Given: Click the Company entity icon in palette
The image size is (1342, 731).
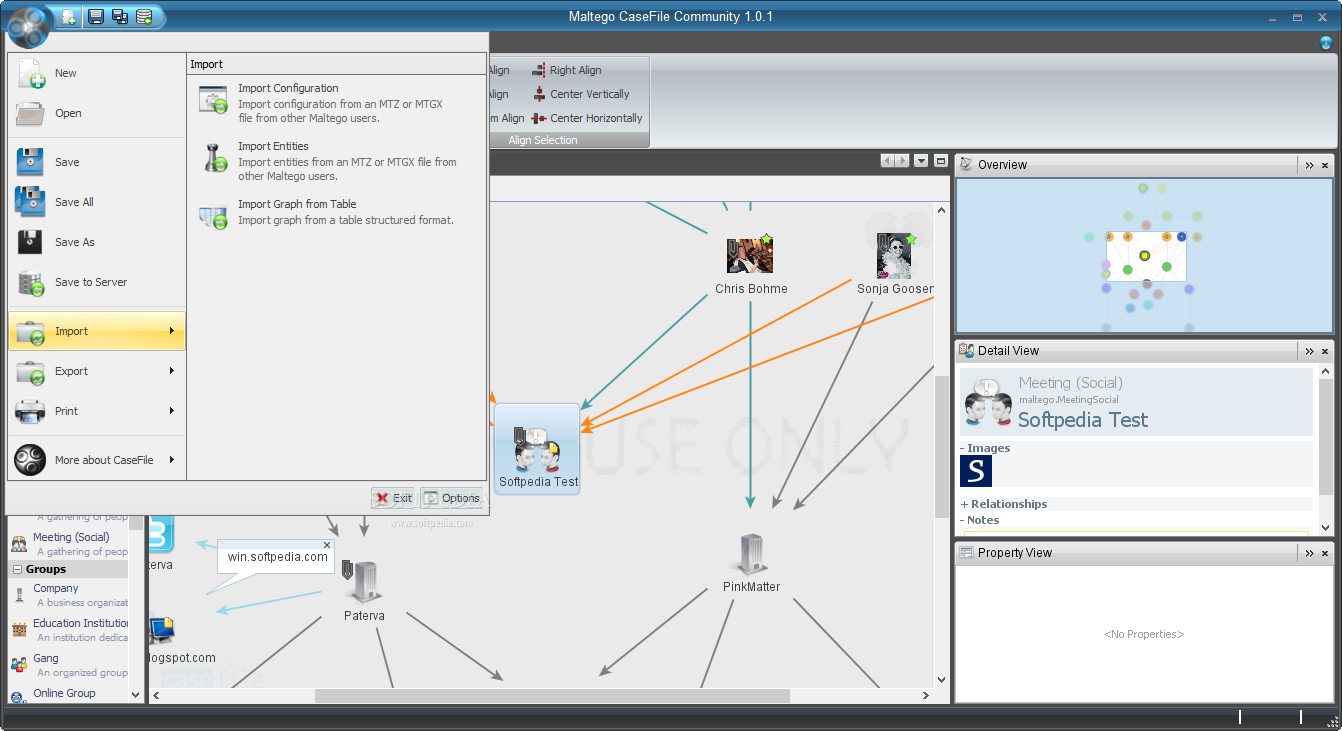Looking at the screenshot, I should pyautogui.click(x=19, y=595).
